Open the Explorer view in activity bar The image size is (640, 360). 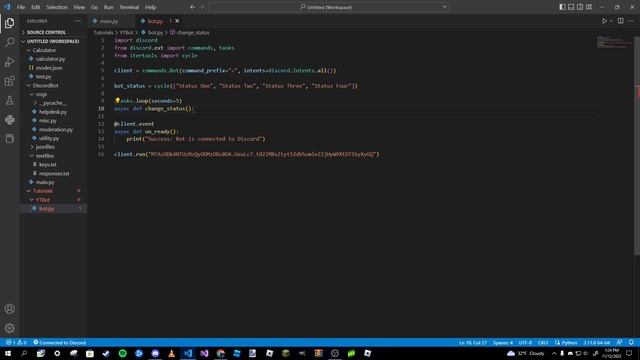tap(9, 23)
